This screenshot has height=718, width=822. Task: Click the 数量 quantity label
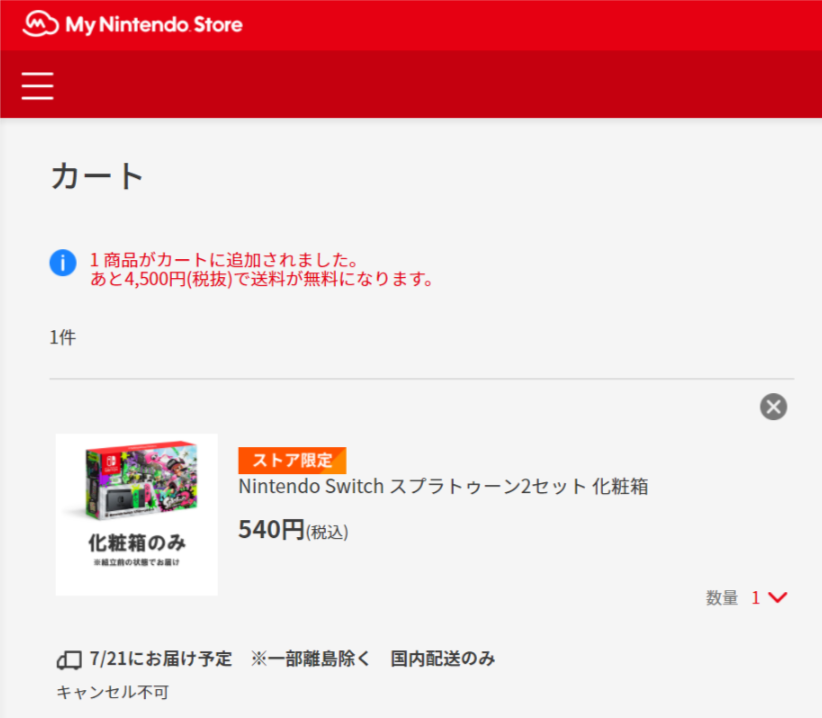[722, 597]
